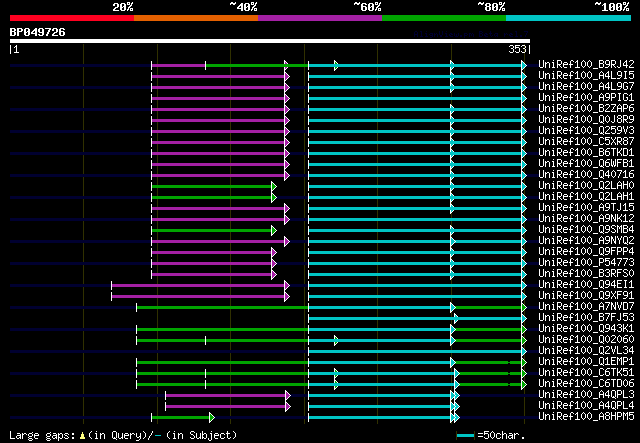
Task: Click the query name BP049726
Action: pyautogui.click(x=38, y=32)
